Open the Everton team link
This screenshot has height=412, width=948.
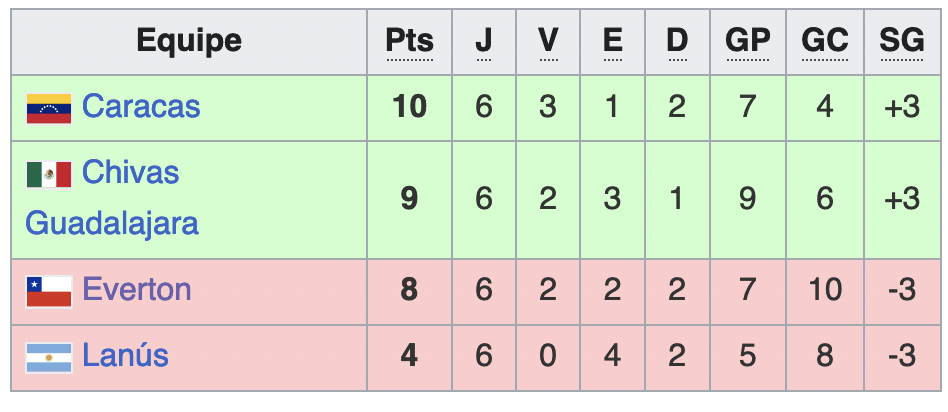click(137, 289)
